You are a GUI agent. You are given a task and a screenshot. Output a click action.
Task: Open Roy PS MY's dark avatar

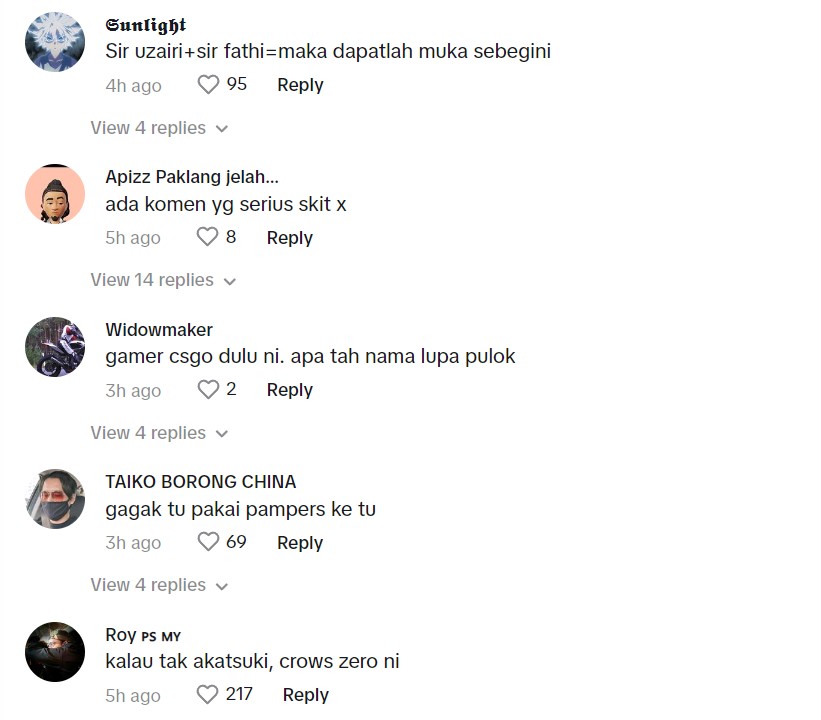coord(55,652)
